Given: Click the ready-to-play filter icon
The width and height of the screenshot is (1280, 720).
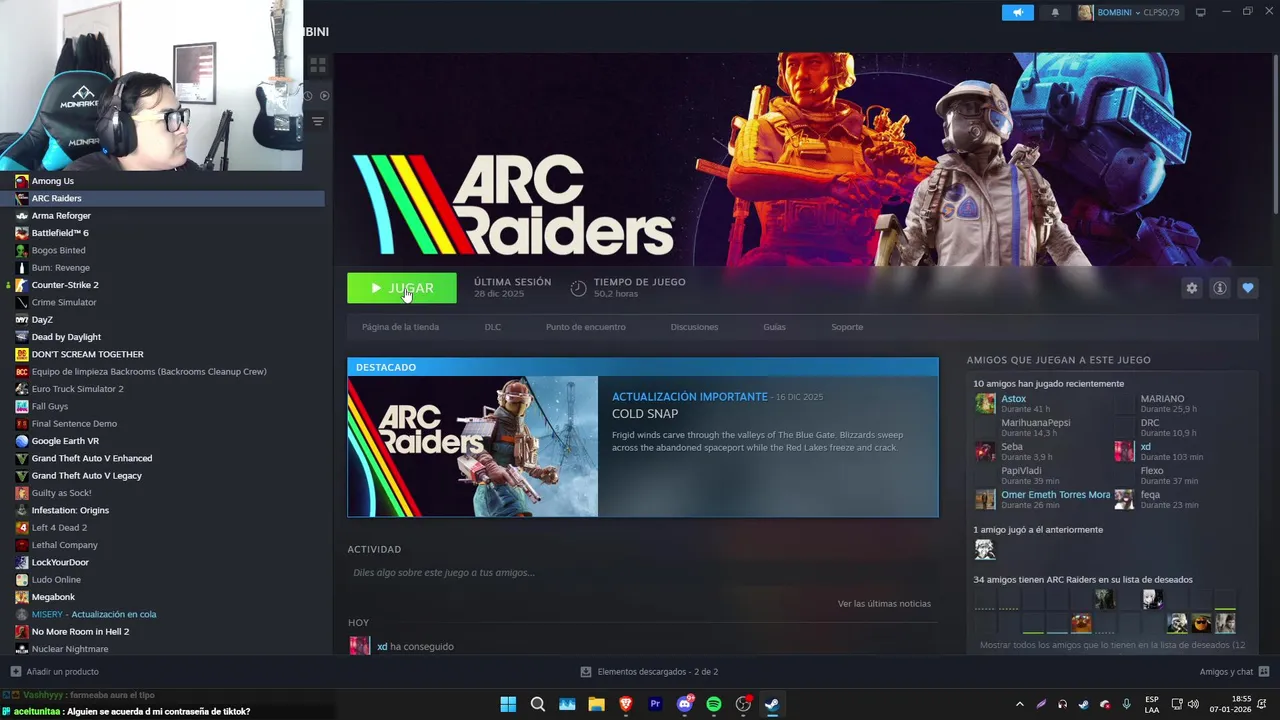Looking at the screenshot, I should point(324,96).
